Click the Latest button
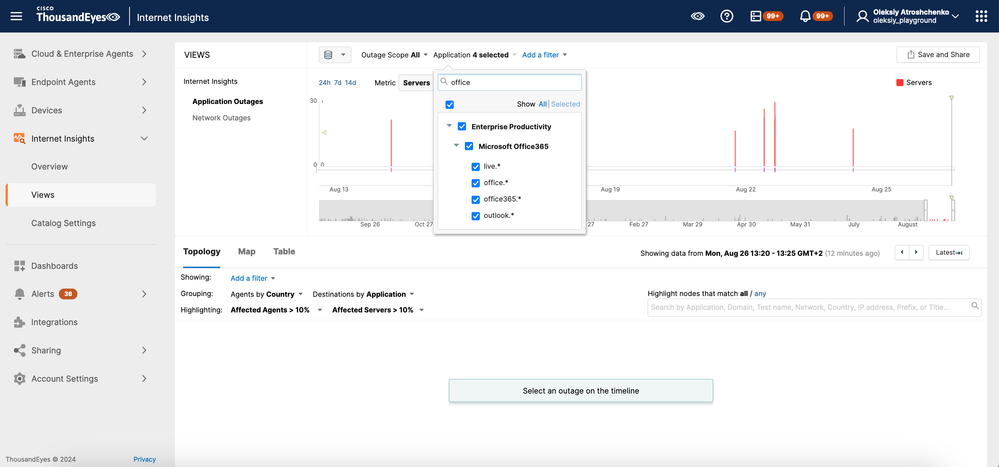The image size is (999, 467). pyautogui.click(x=949, y=253)
